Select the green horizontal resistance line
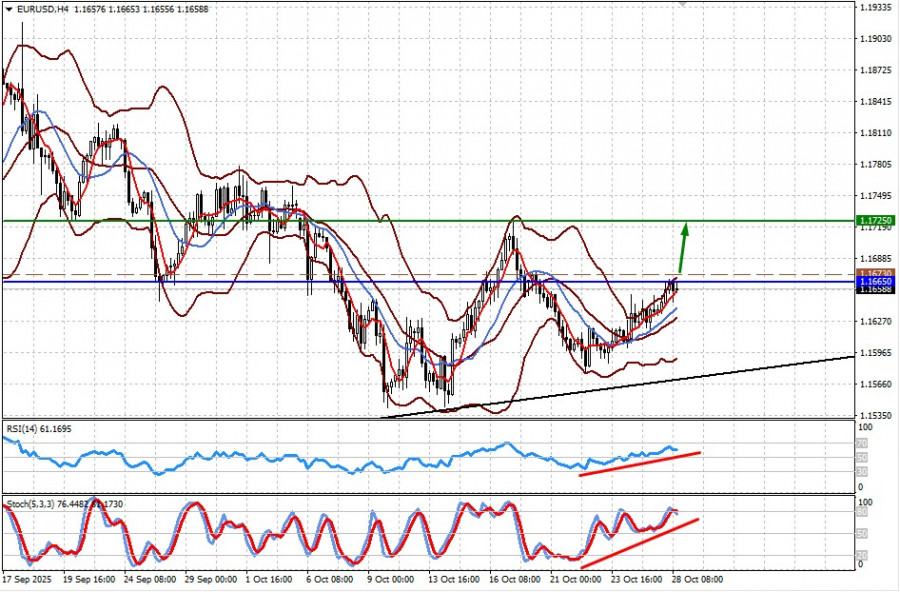The image size is (900, 592). pos(400,220)
